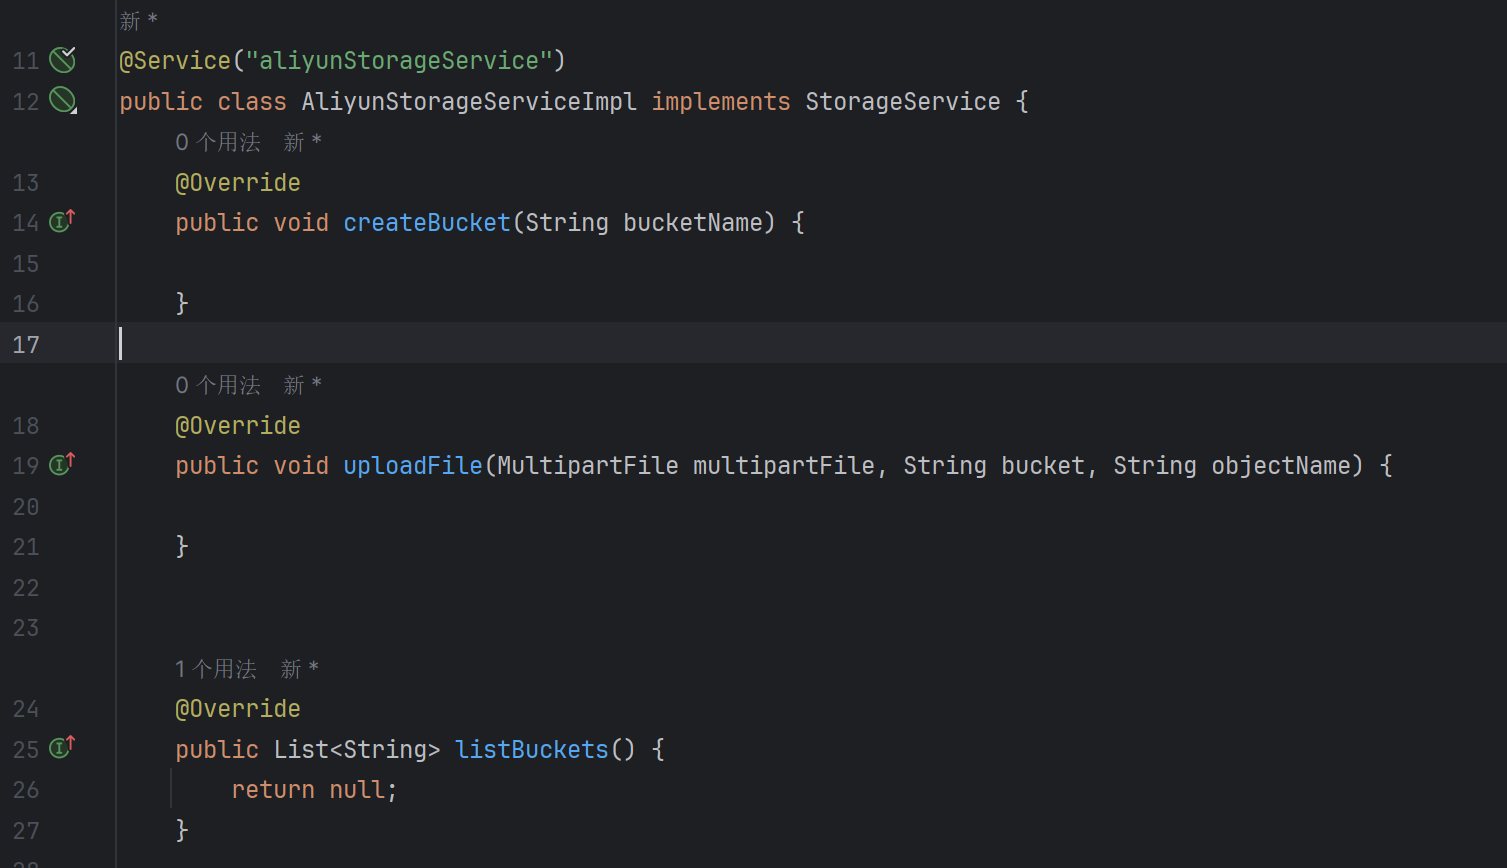Screen dimensions: 1507x868
Task: Click the void keyword before uploadFile
Action: tap(301, 466)
